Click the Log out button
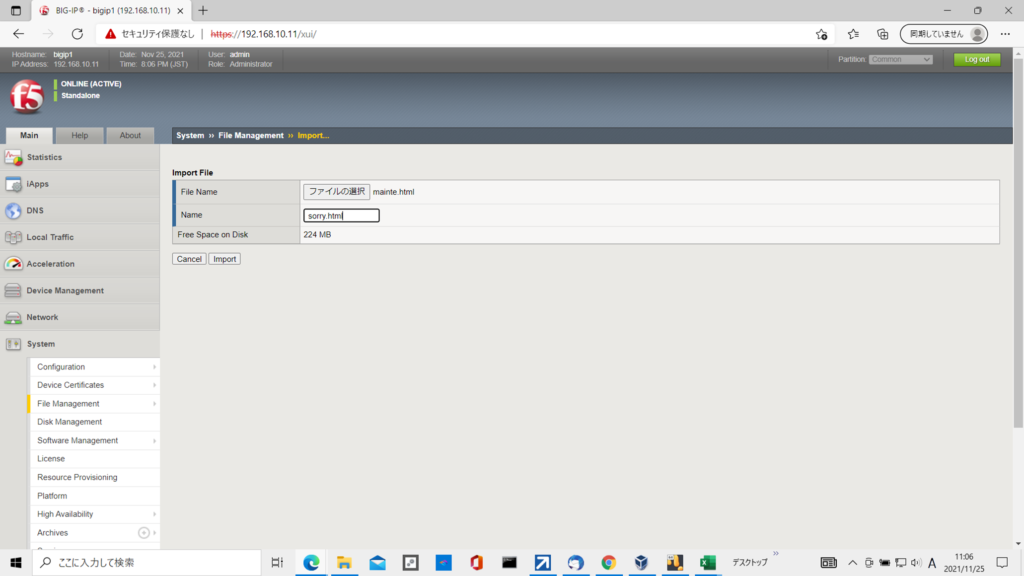 (976, 59)
